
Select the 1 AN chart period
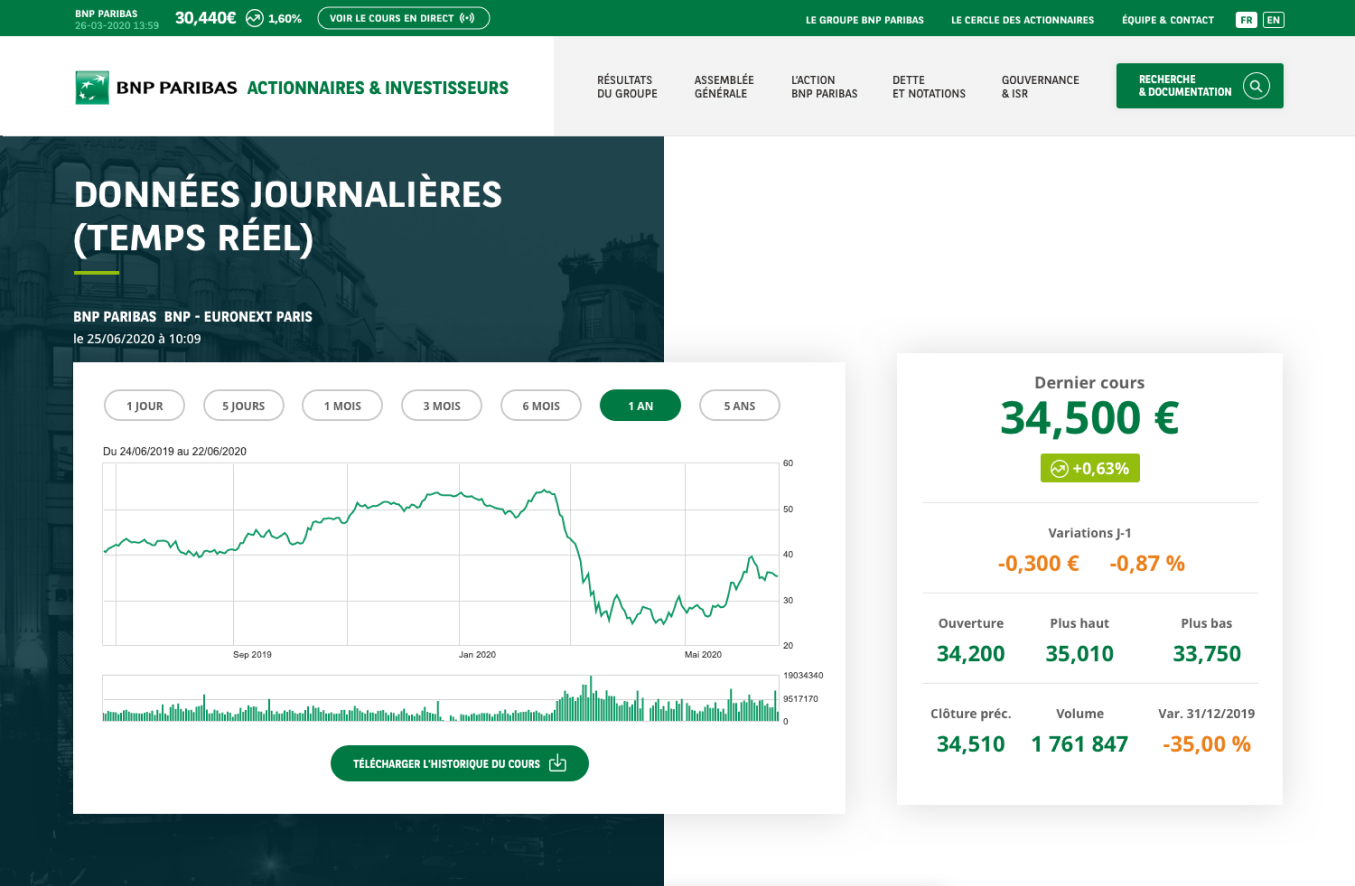[x=640, y=406]
